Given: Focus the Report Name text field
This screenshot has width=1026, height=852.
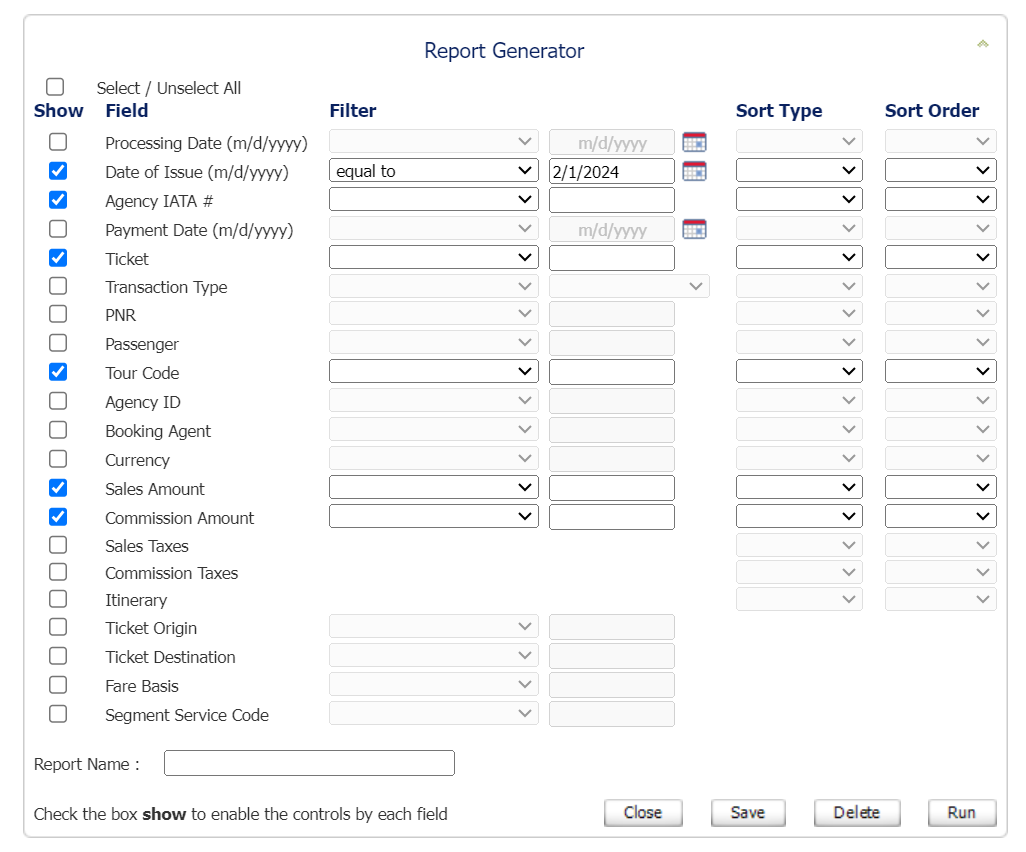Looking at the screenshot, I should tap(309, 763).
